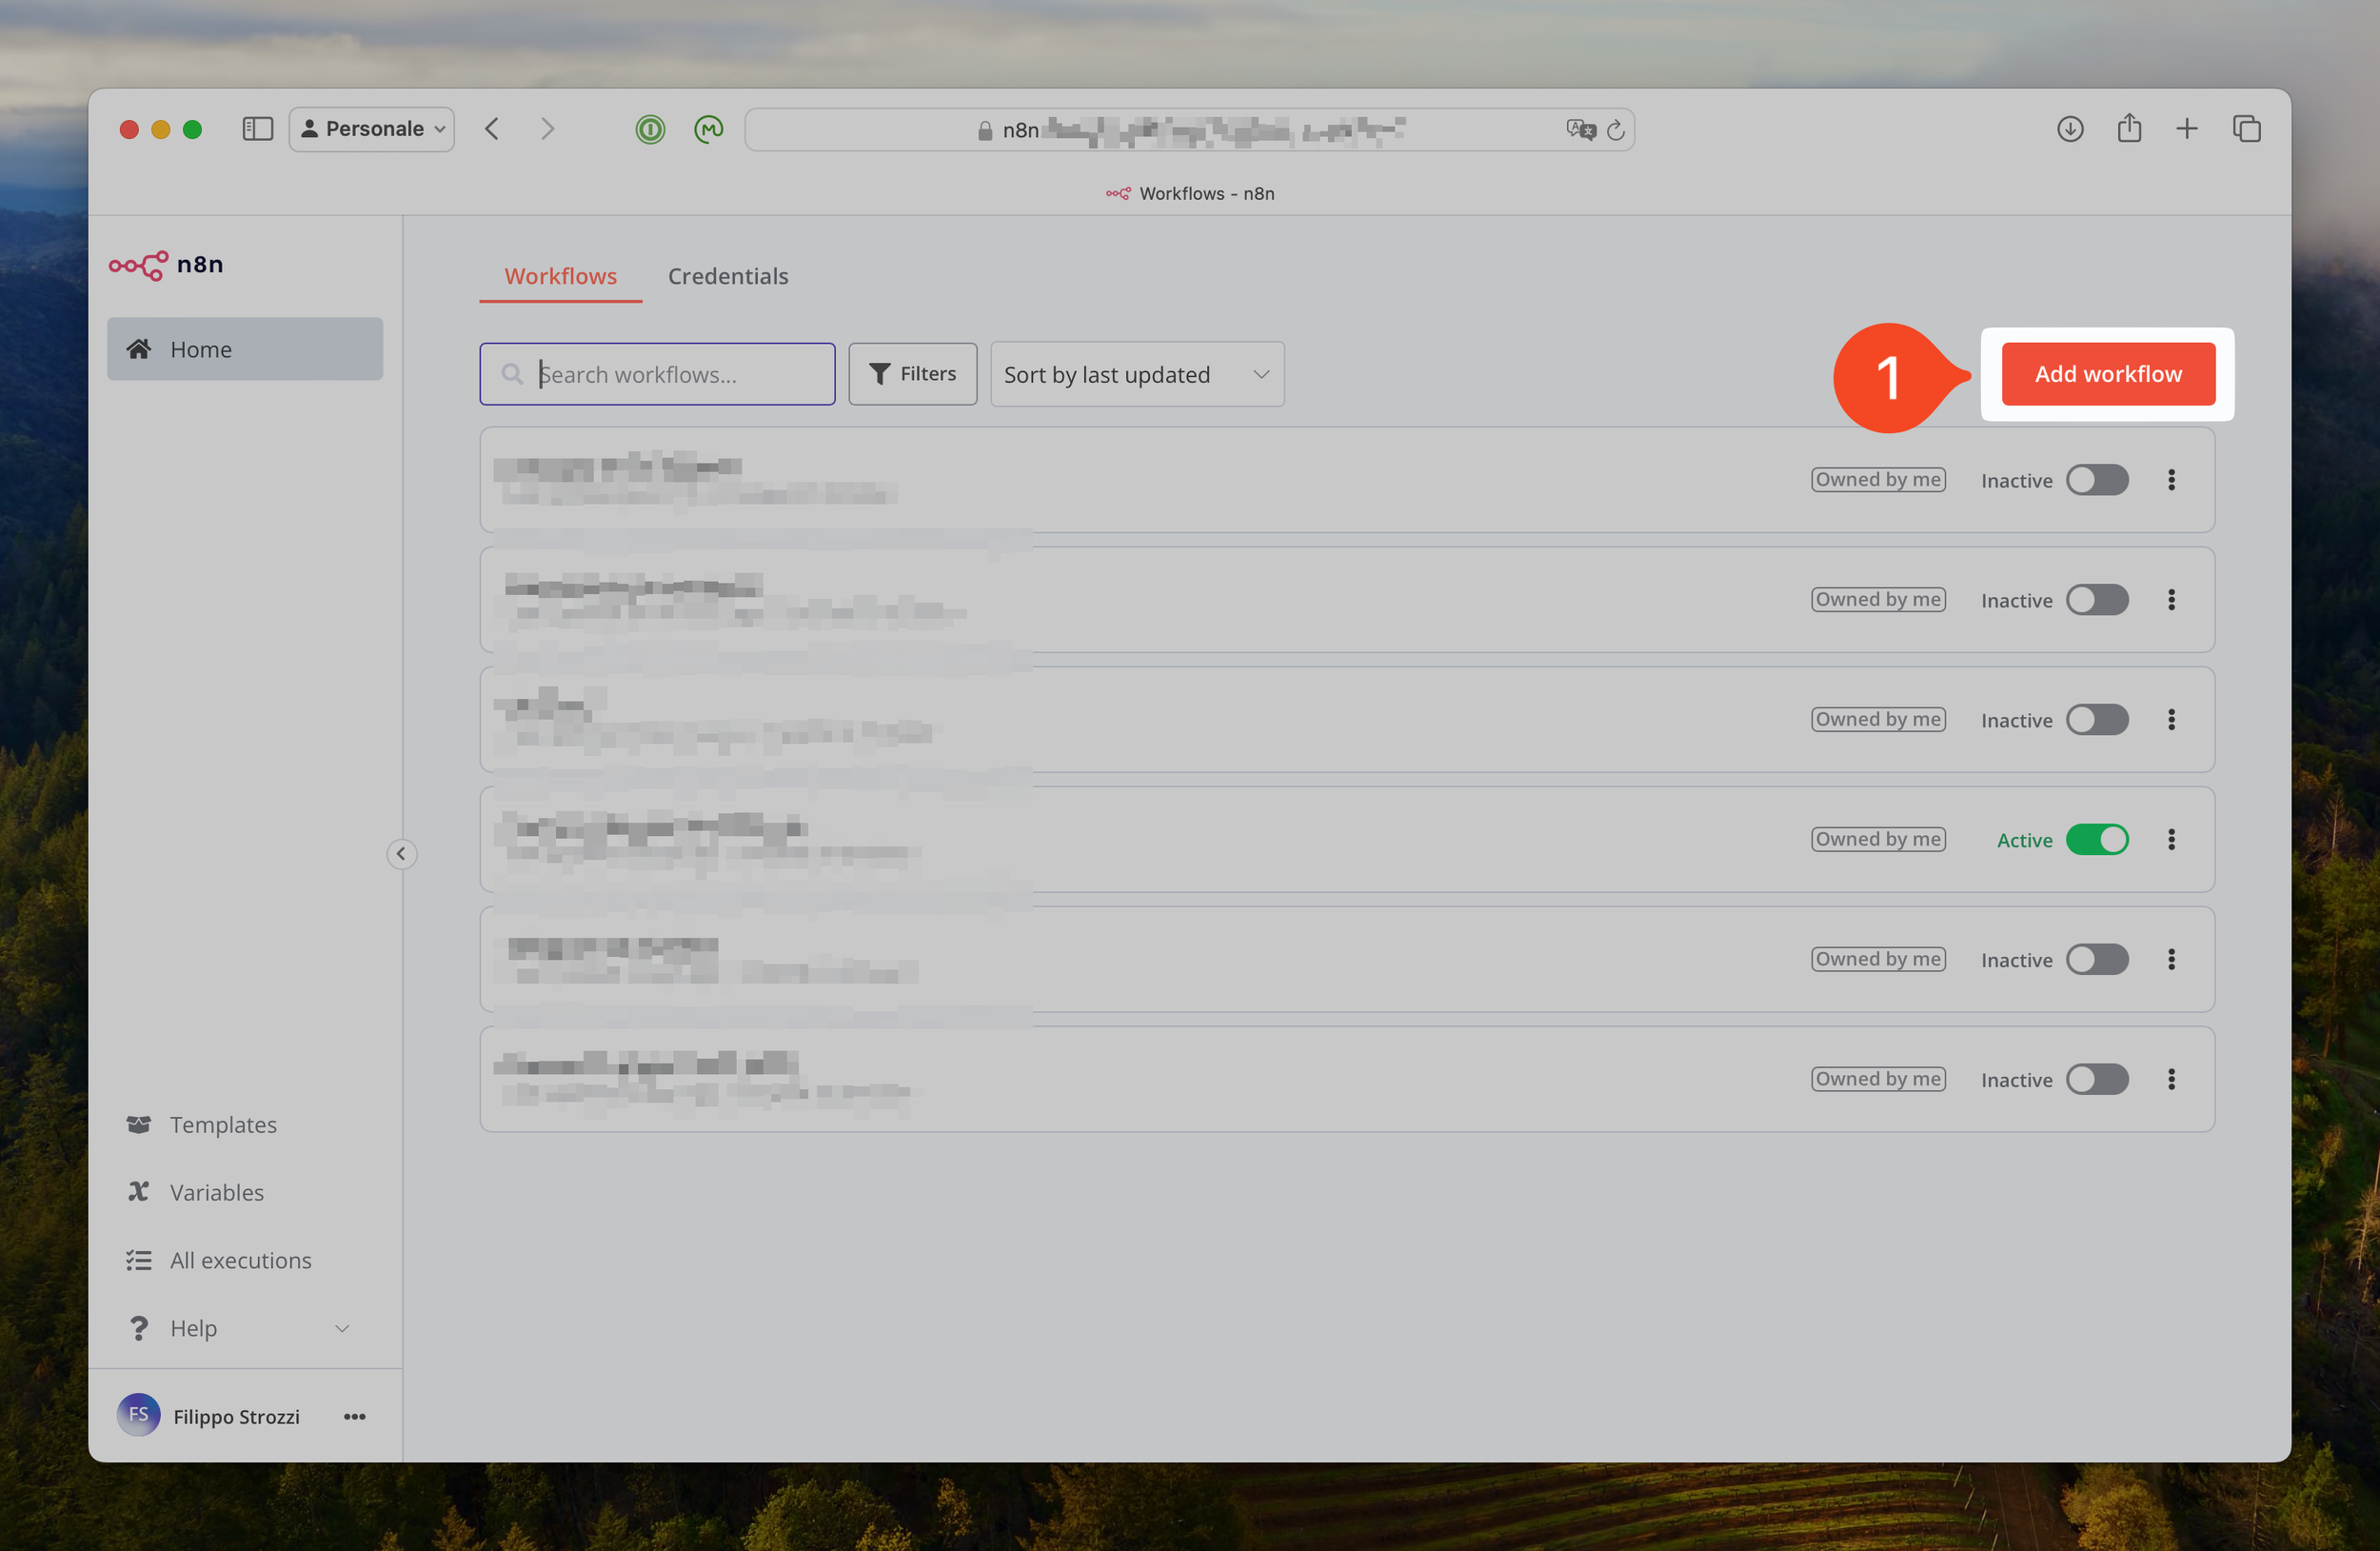The height and width of the screenshot is (1551, 2380).
Task: Focus the Search workflows input field
Action: [670, 374]
